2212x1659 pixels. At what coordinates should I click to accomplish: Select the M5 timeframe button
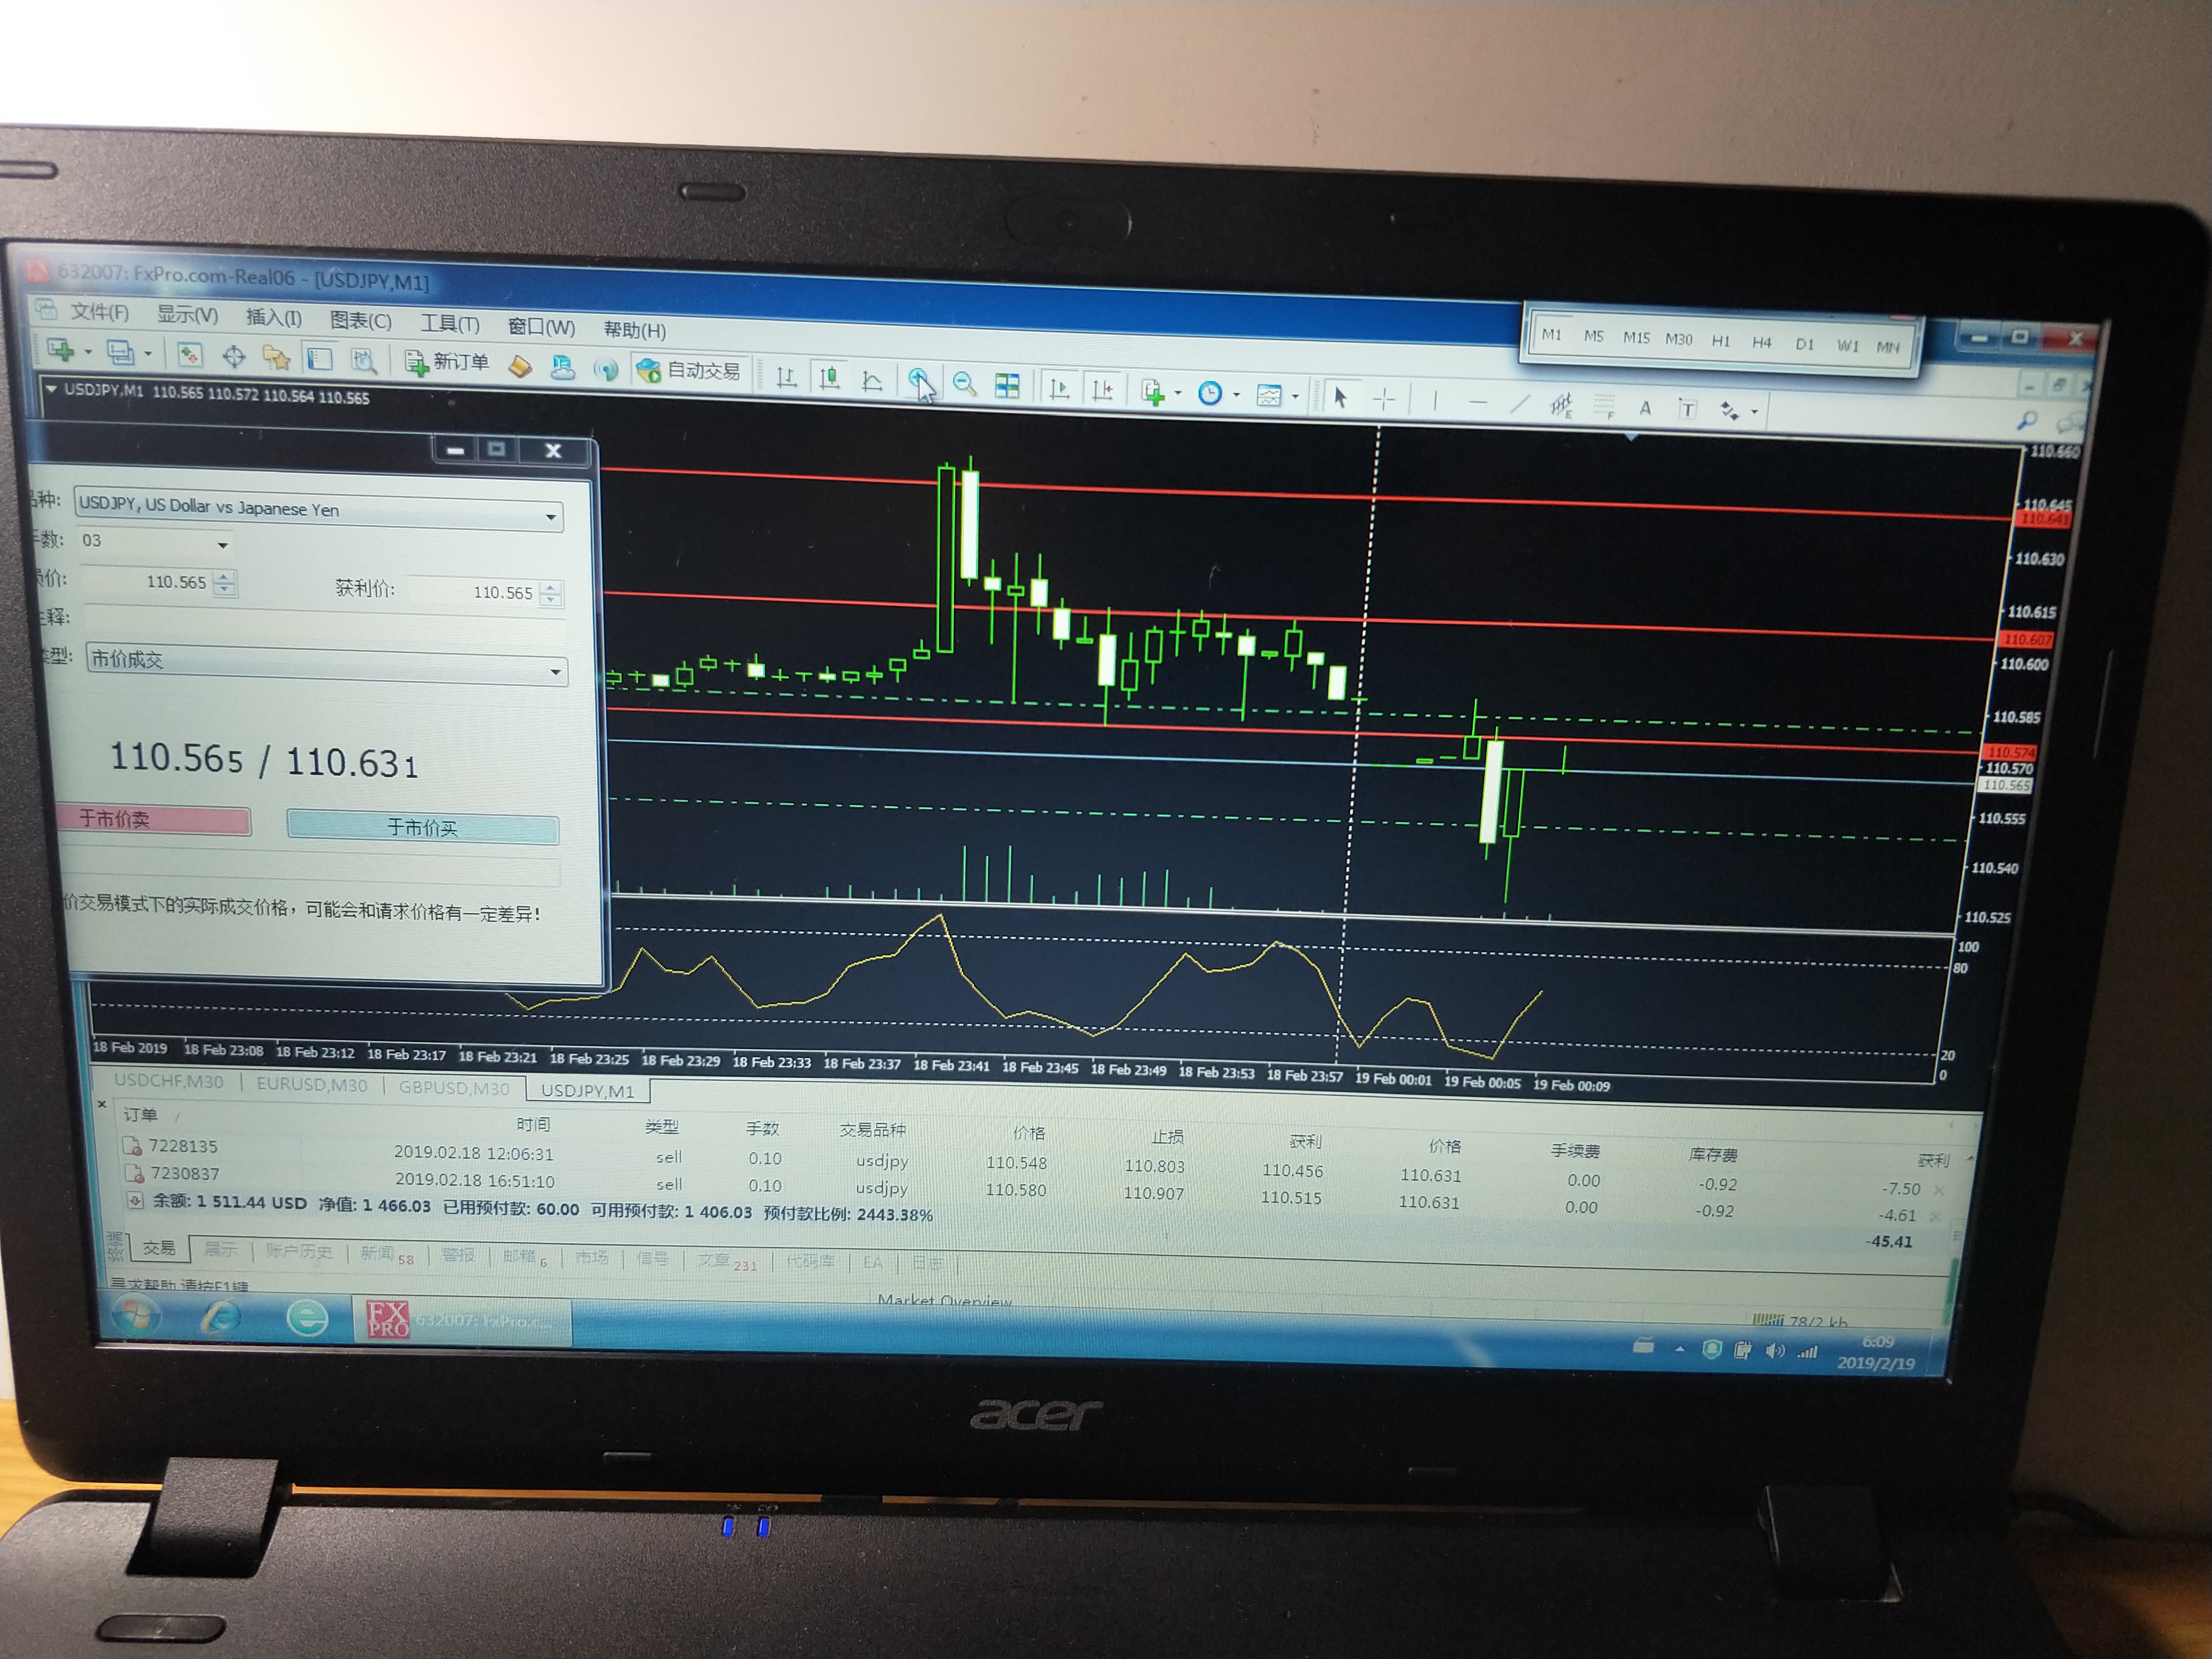point(1593,336)
